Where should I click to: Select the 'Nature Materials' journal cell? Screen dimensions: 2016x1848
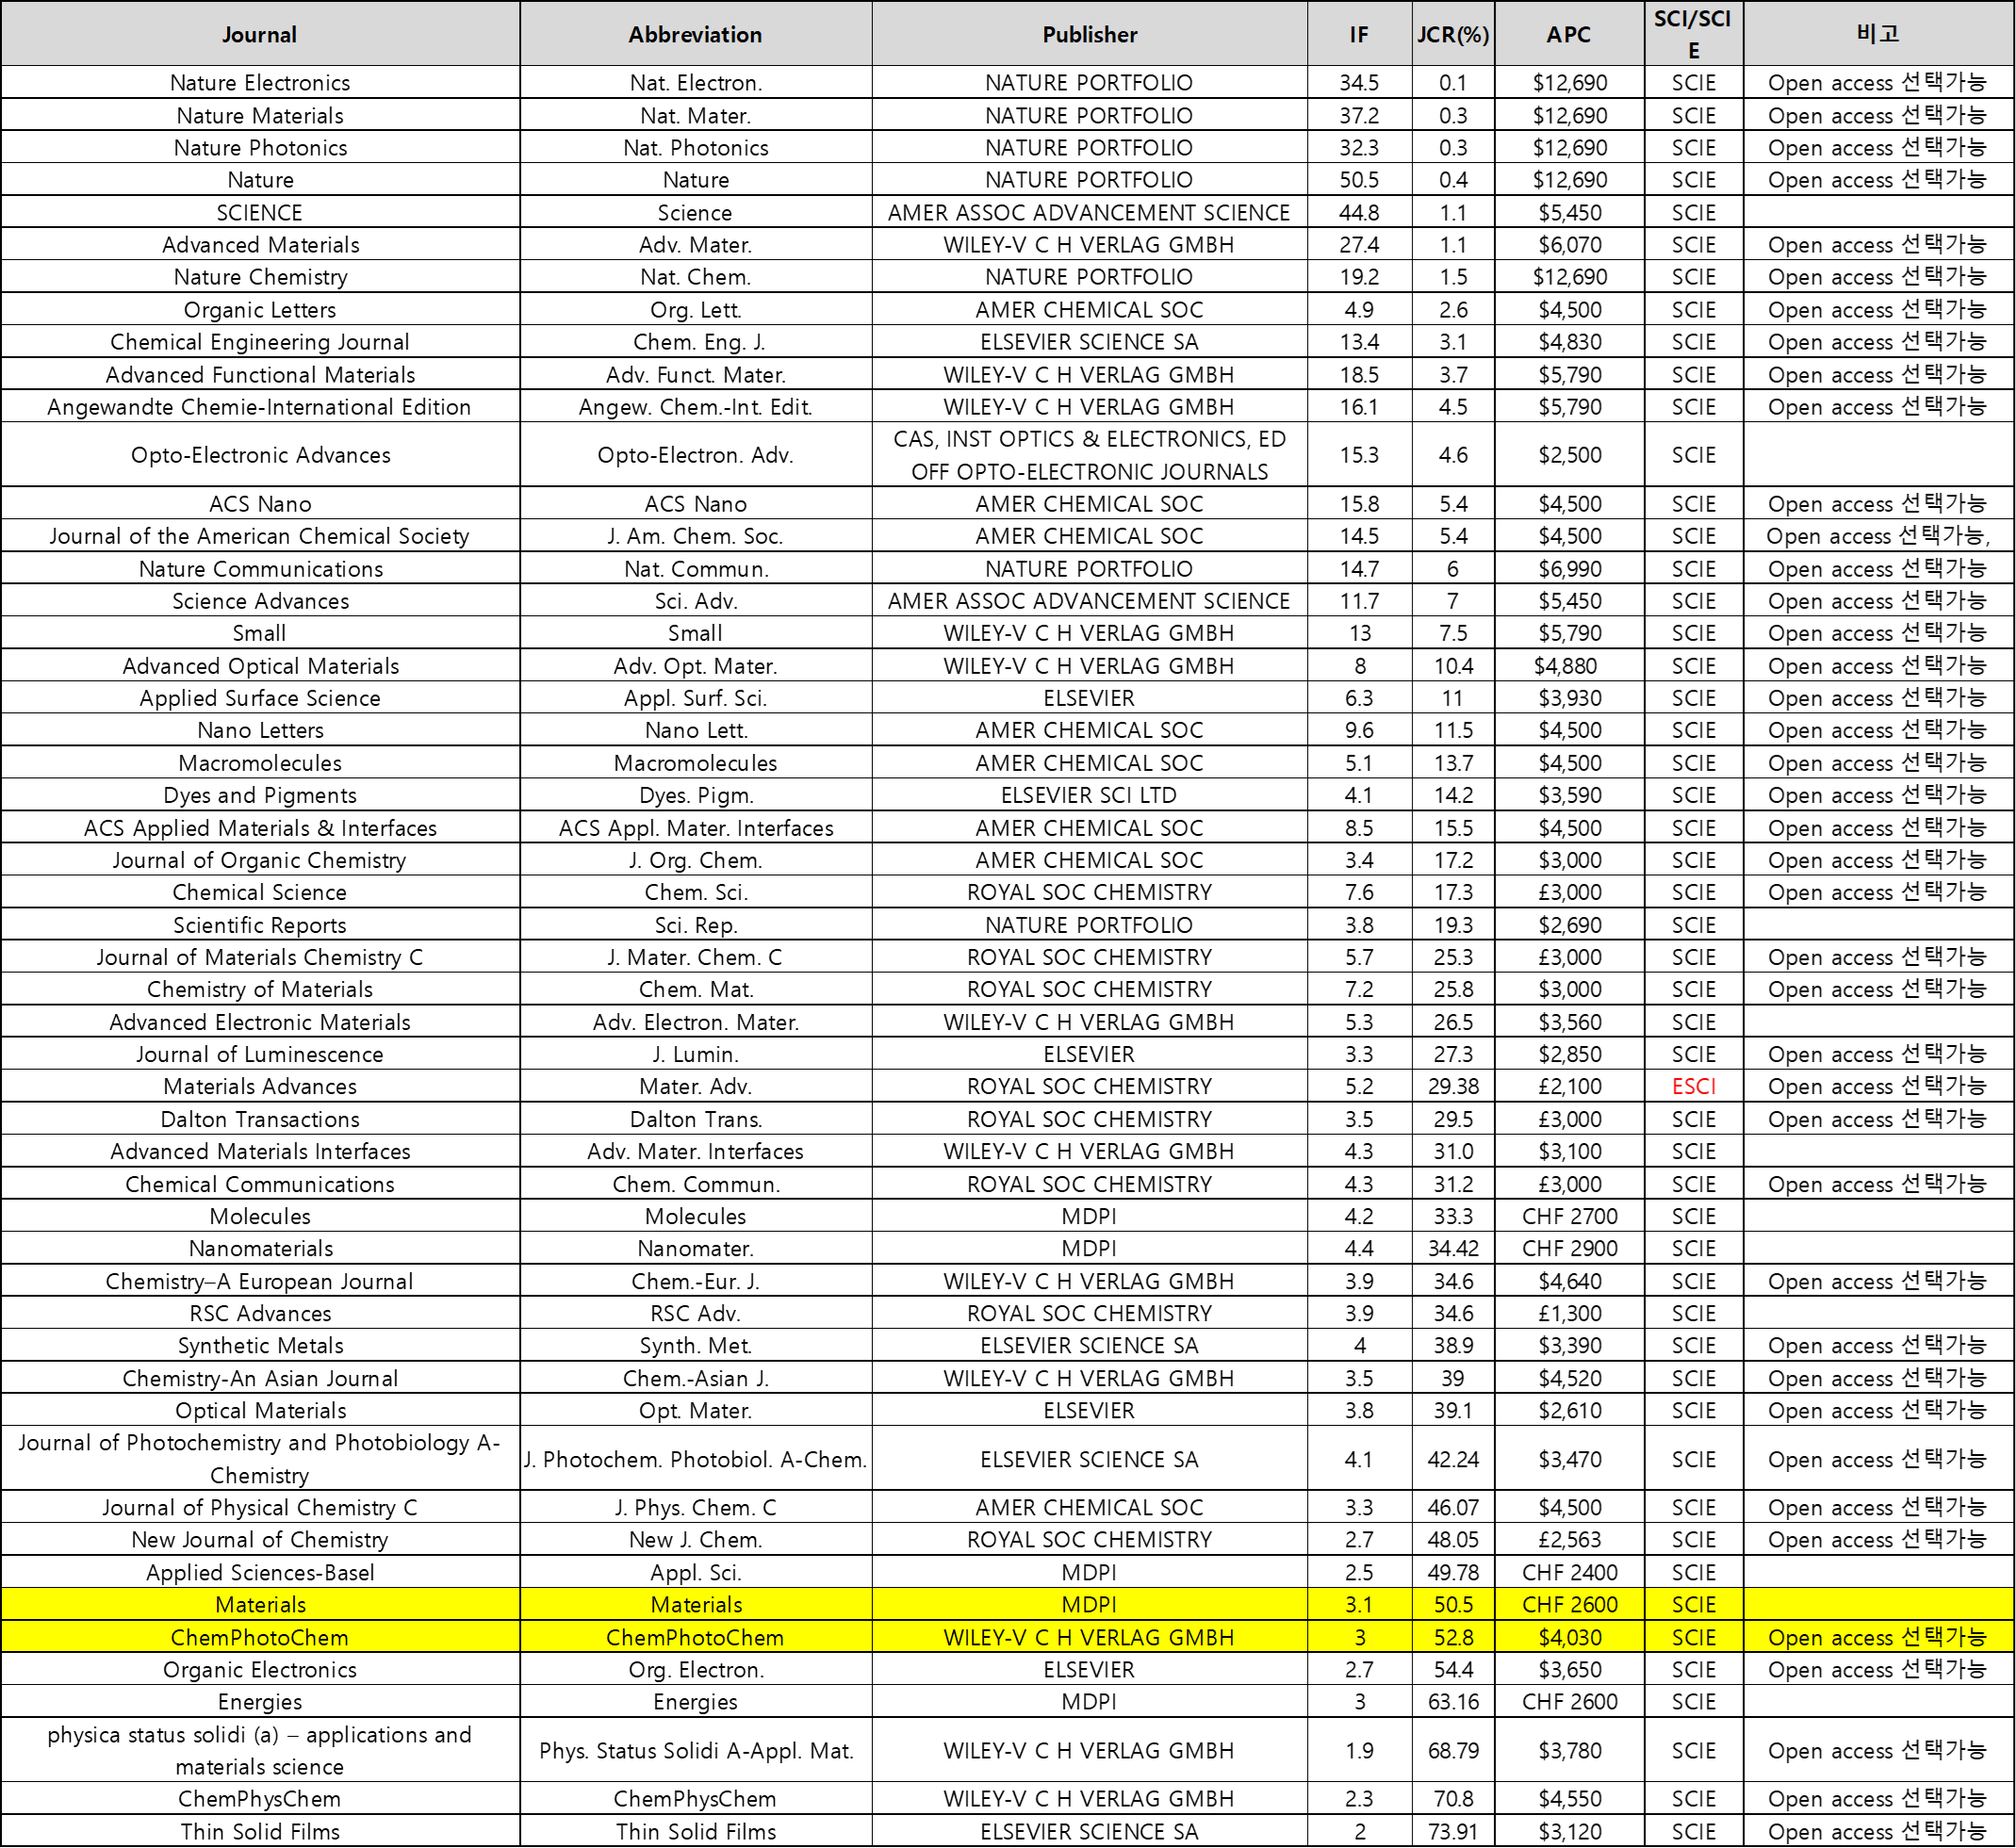tap(260, 115)
